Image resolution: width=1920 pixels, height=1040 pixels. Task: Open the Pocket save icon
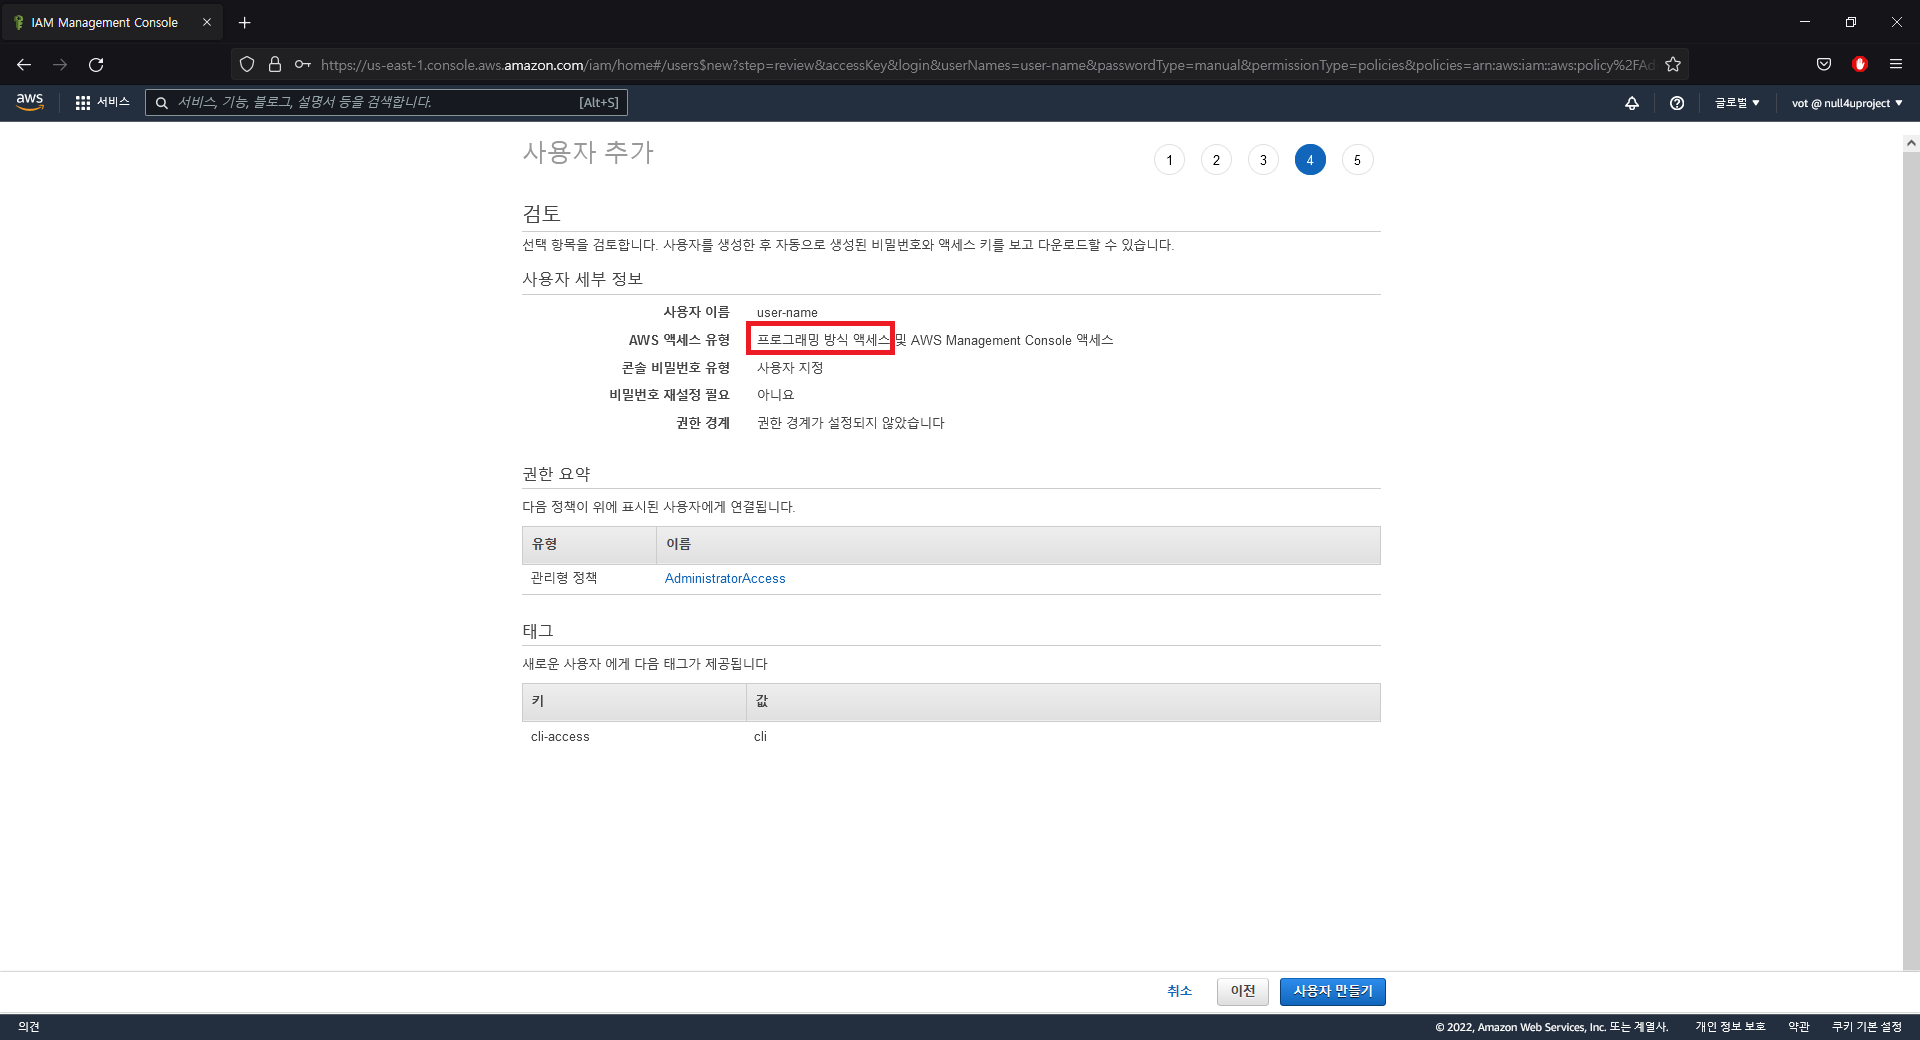click(1824, 65)
